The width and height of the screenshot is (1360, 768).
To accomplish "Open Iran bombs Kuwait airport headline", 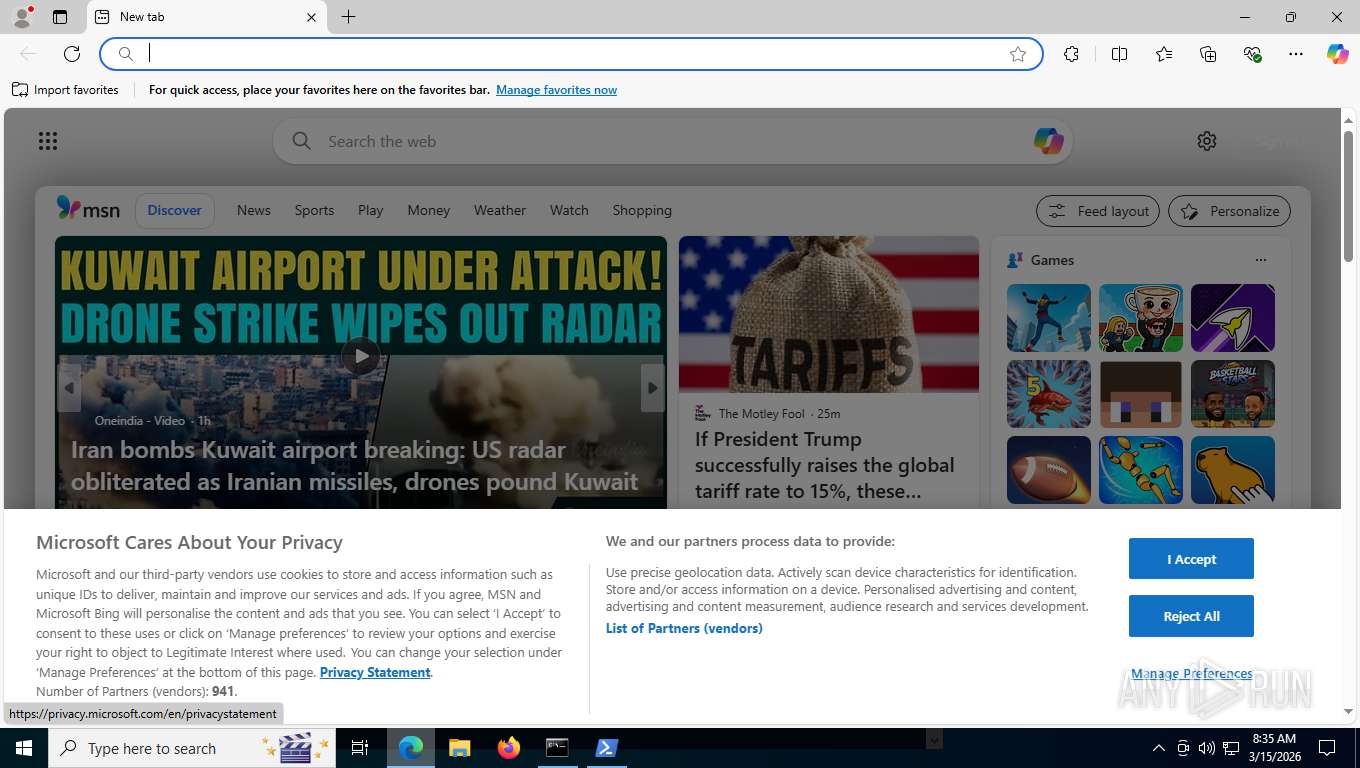I will point(354,465).
